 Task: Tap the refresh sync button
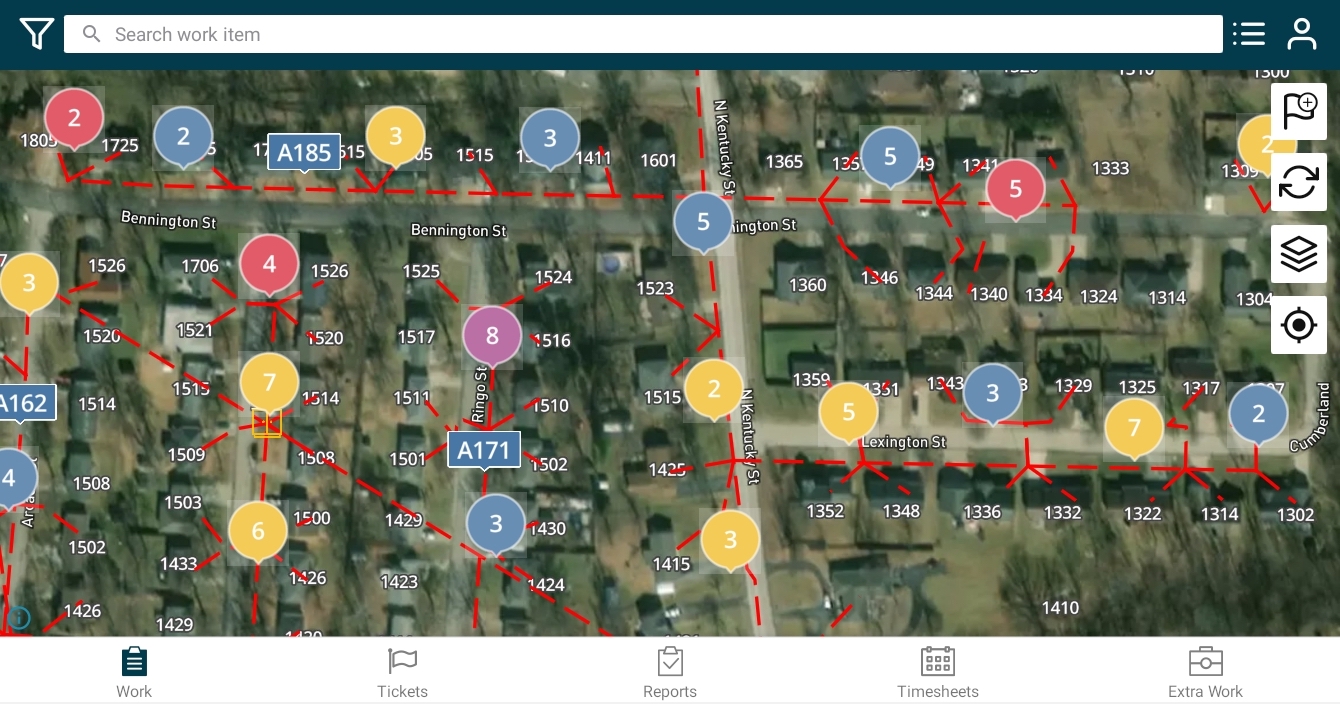tap(1299, 182)
